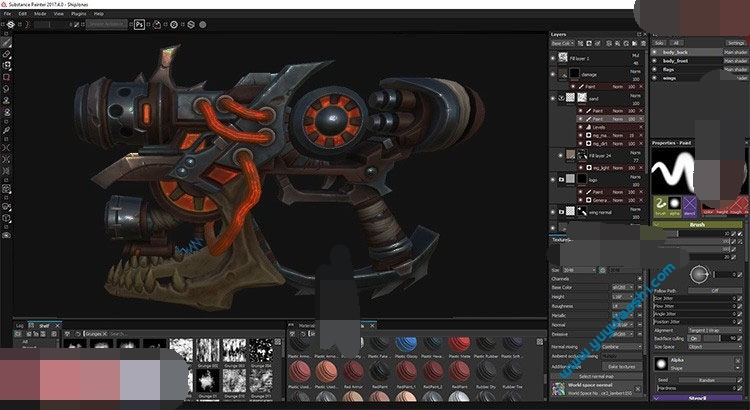This screenshot has width=750, height=410.
Task: Toggle visibility of the logo folder layer
Action: coord(553,179)
